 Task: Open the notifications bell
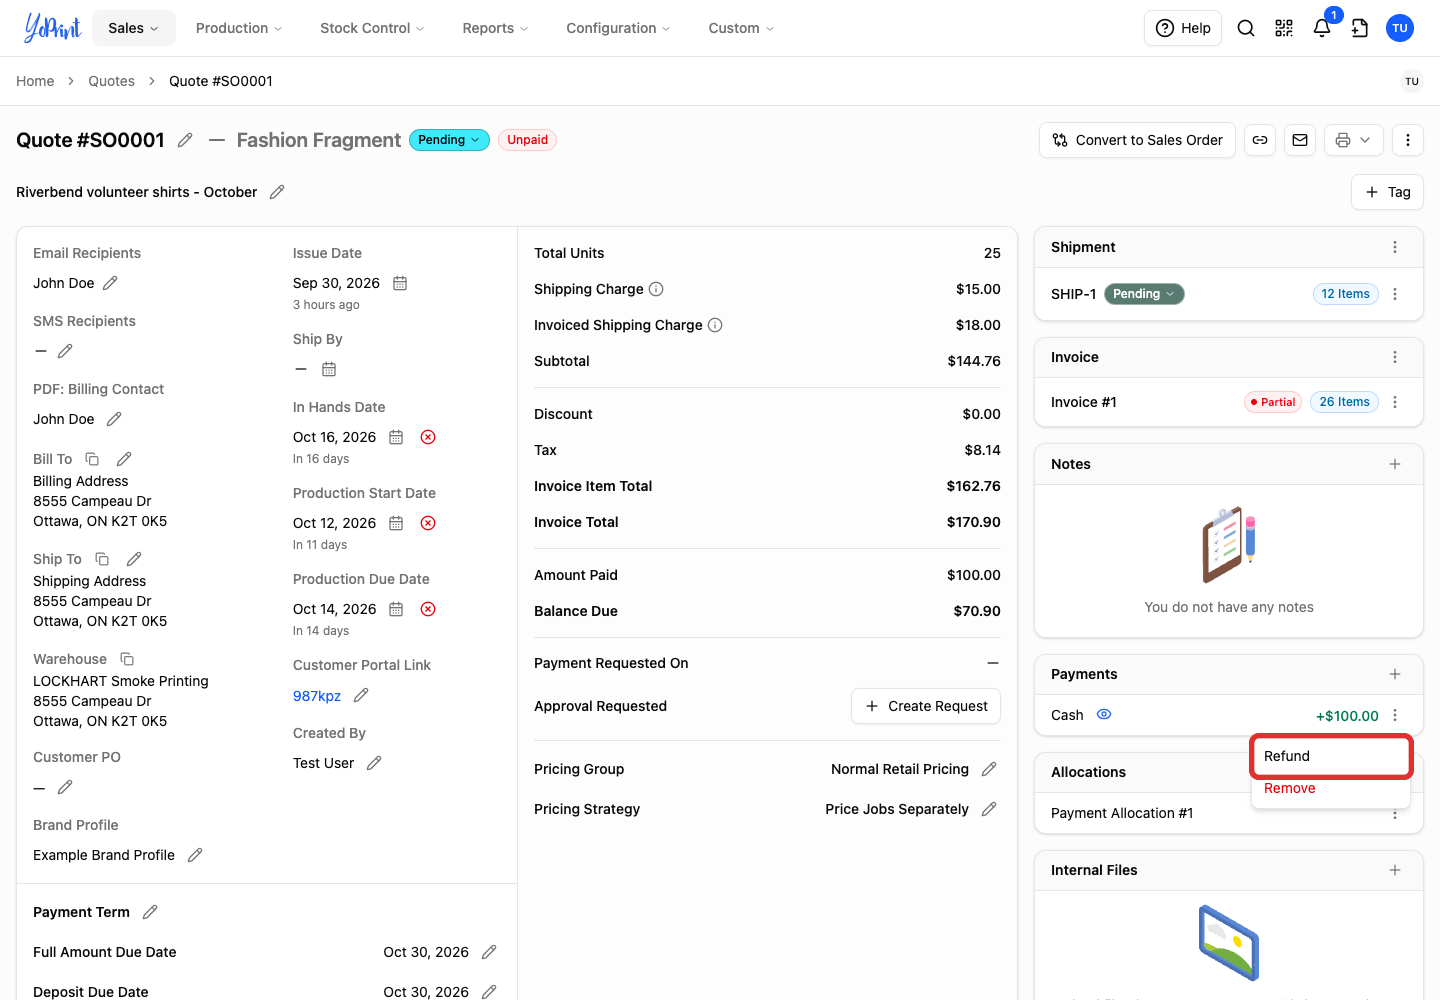(x=1322, y=28)
